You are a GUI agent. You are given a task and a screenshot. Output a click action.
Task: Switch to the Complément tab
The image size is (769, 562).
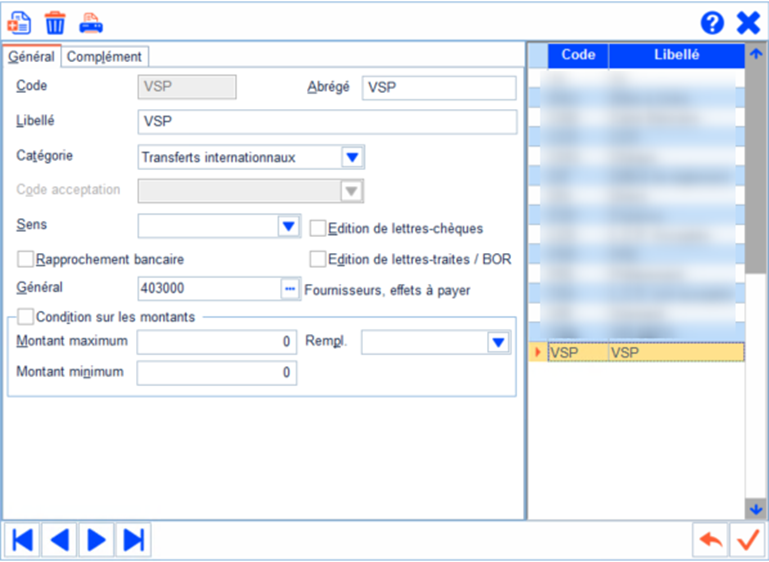(105, 57)
